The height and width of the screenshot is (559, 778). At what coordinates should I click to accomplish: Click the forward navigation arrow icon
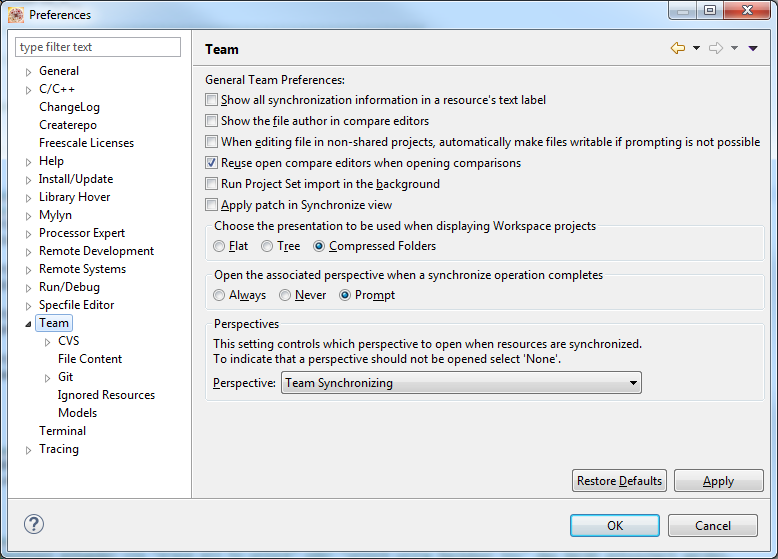(x=715, y=48)
